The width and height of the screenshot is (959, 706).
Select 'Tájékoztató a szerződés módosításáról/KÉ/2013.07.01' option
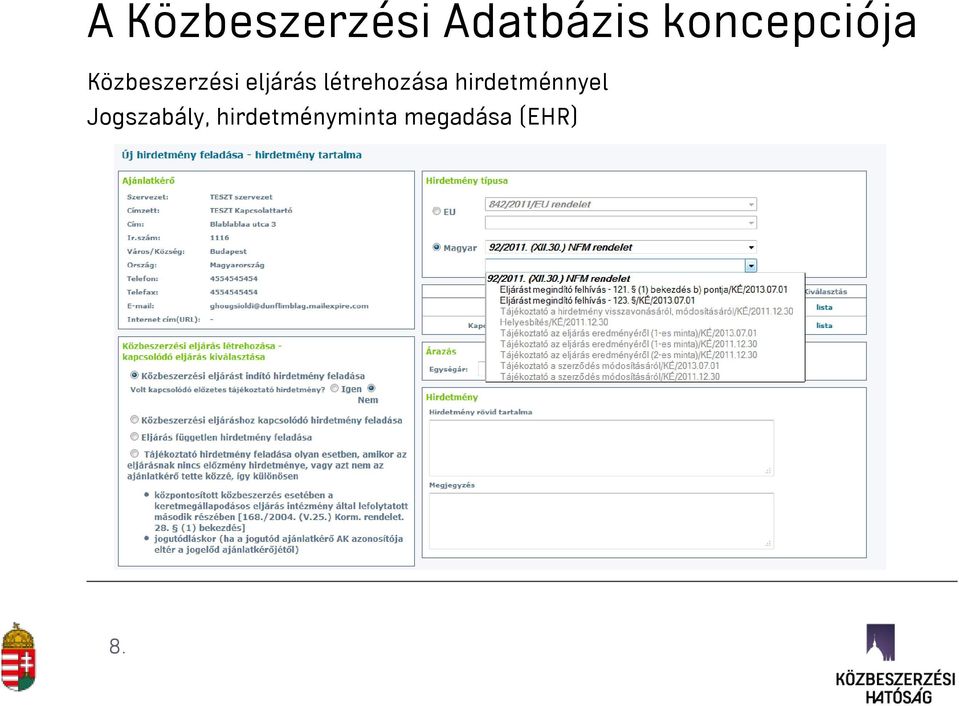pyautogui.click(x=609, y=366)
